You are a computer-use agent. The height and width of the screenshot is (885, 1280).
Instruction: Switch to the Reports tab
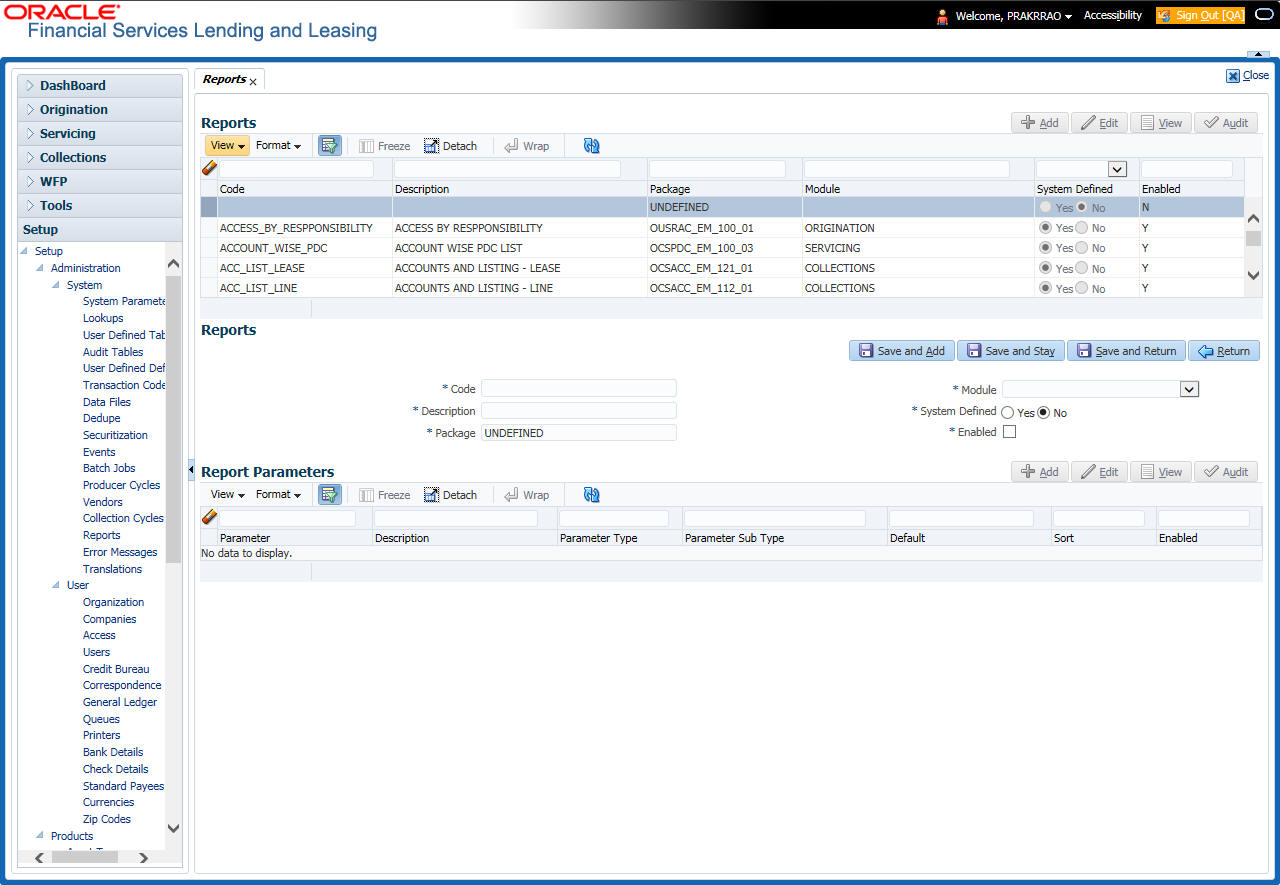[224, 80]
